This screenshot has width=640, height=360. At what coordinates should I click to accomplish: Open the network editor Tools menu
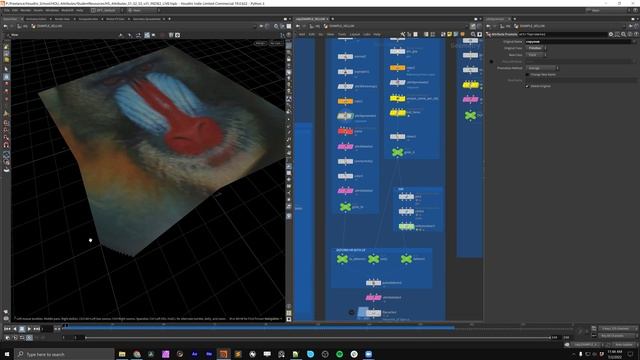click(x=342, y=34)
